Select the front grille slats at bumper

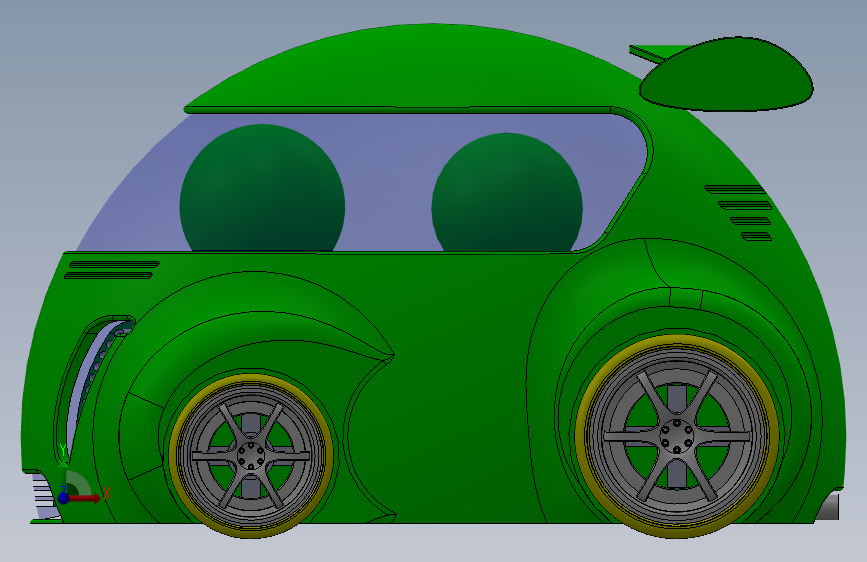point(45,497)
